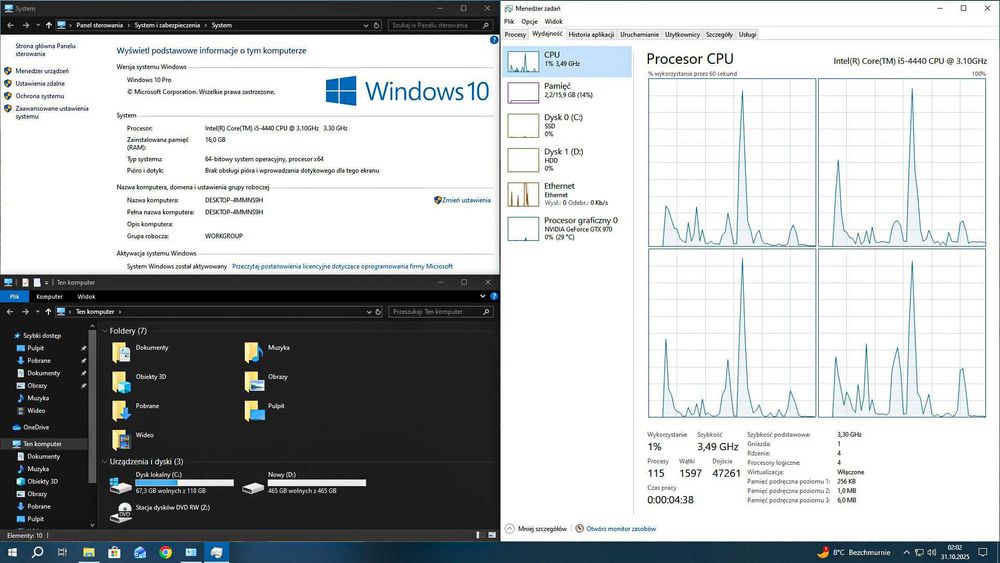Open the Komputer ribbon tab

coord(49,296)
